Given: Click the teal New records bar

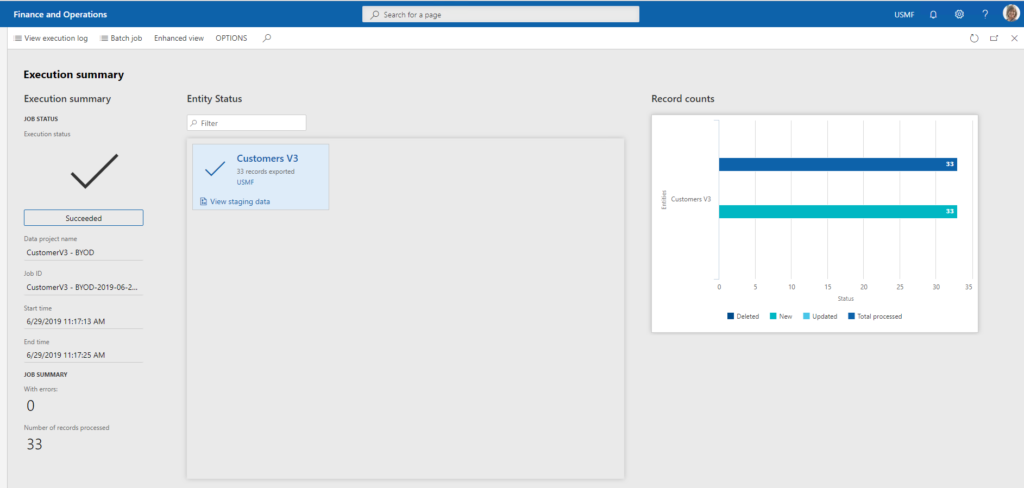Looking at the screenshot, I should tap(838, 212).
